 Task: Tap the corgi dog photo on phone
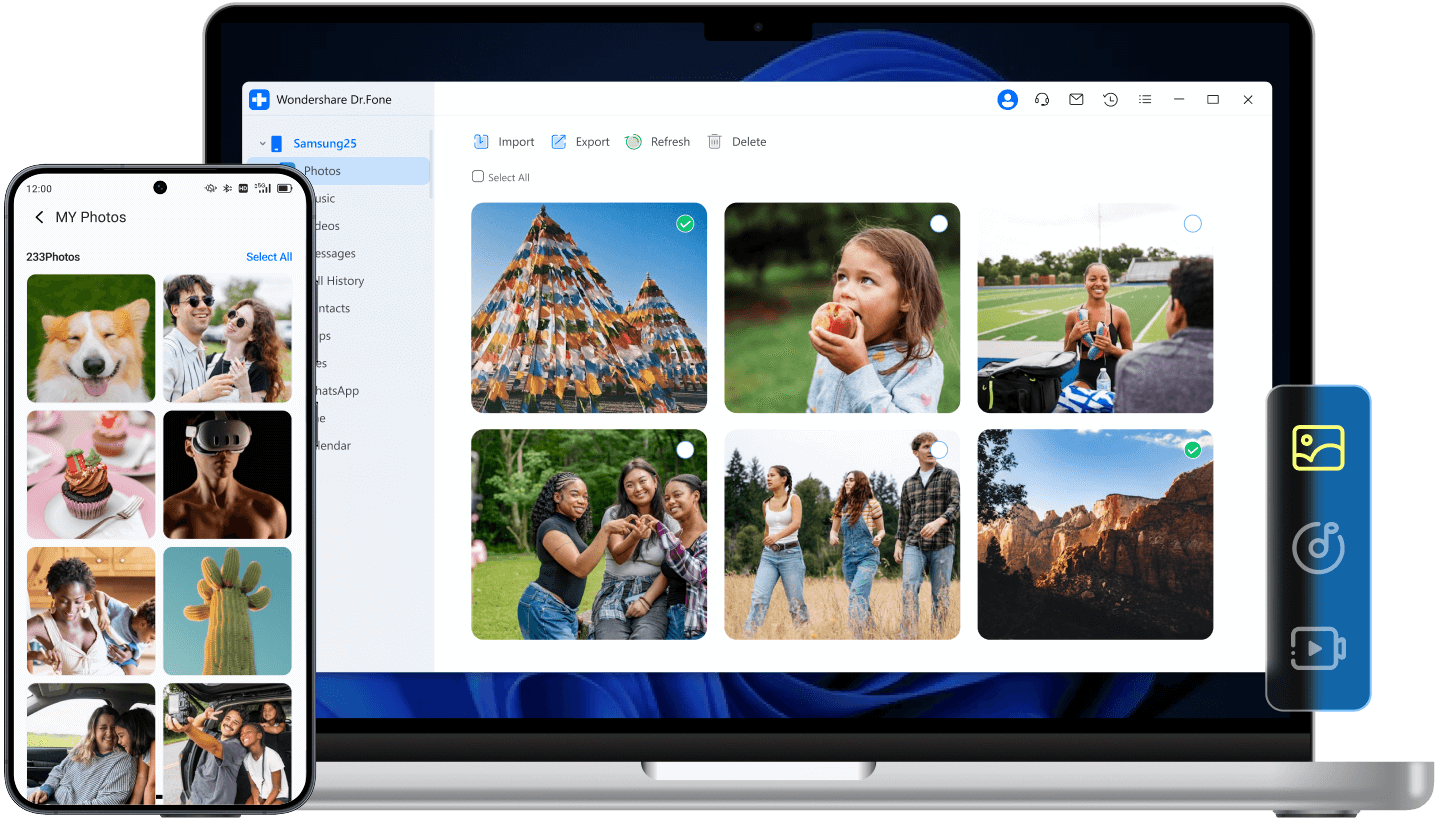click(91, 339)
